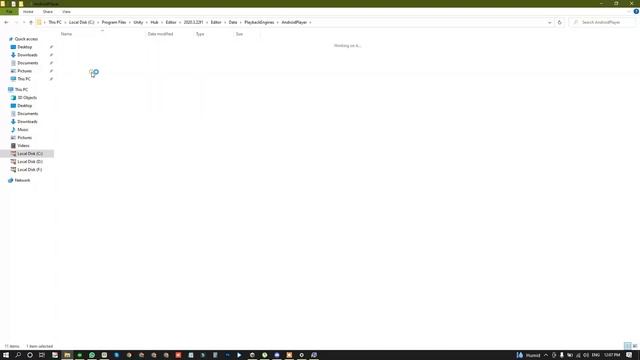Jump to Data in the breadcrumb

coord(233,22)
